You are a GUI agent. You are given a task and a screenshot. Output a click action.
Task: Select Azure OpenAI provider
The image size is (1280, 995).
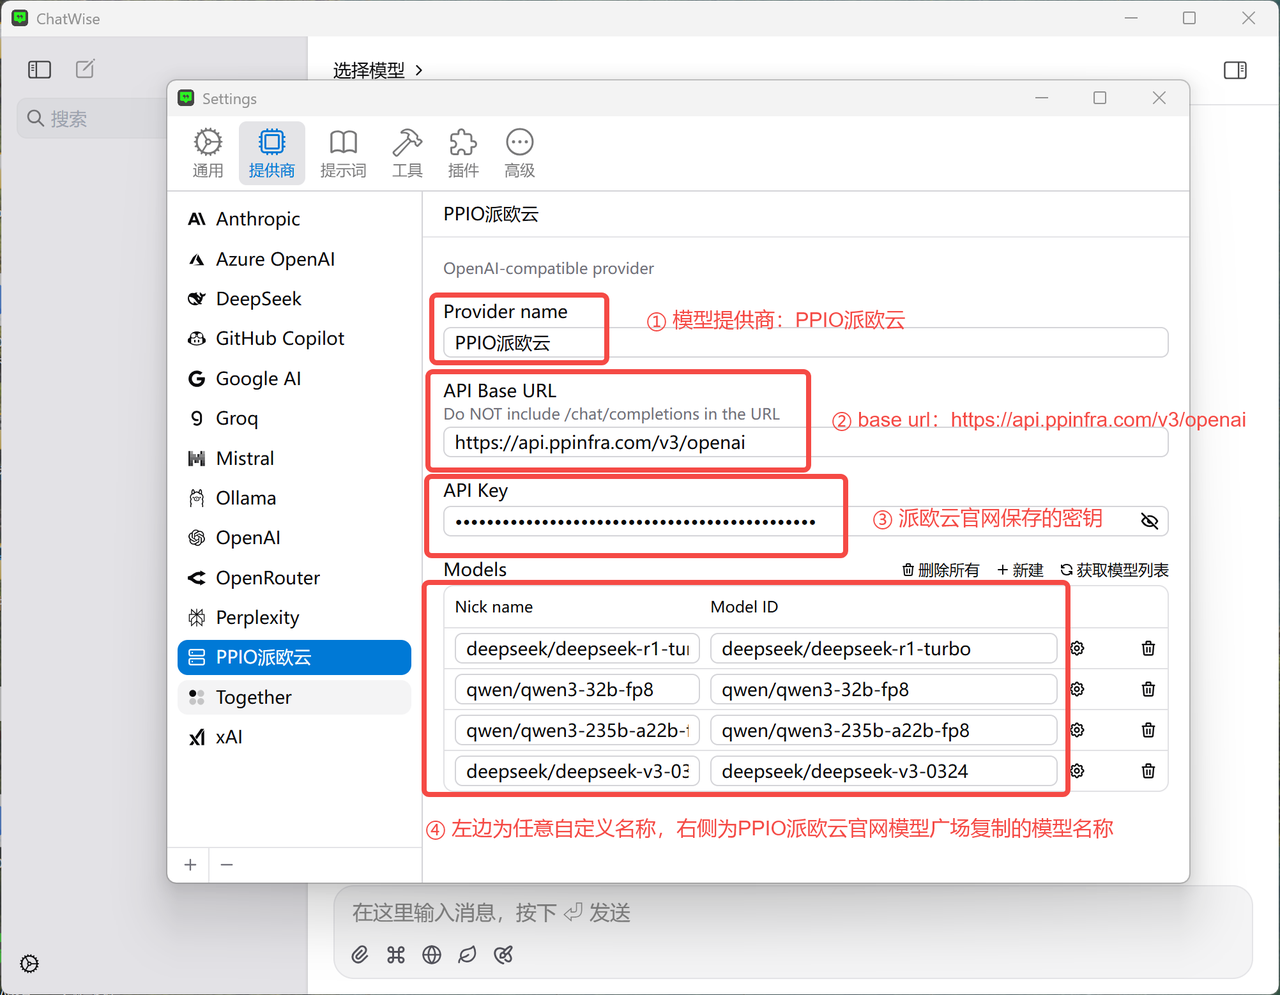tap(294, 259)
